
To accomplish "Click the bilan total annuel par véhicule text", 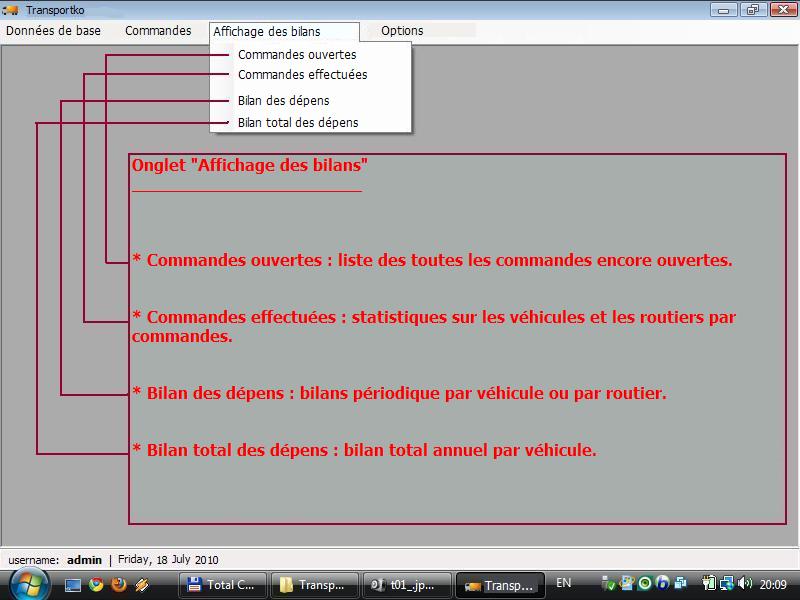I will (x=364, y=450).
